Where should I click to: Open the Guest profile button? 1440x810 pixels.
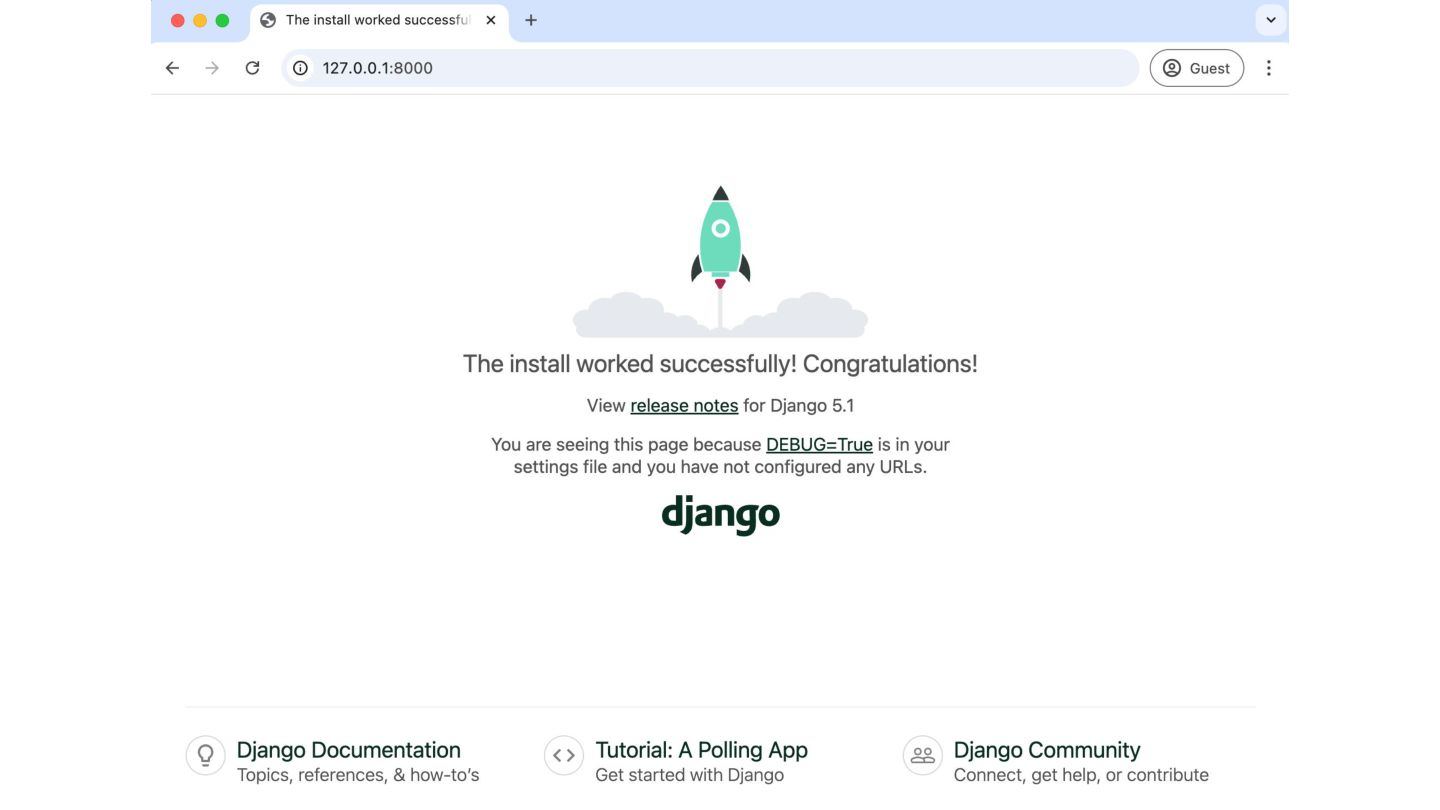tap(1196, 68)
